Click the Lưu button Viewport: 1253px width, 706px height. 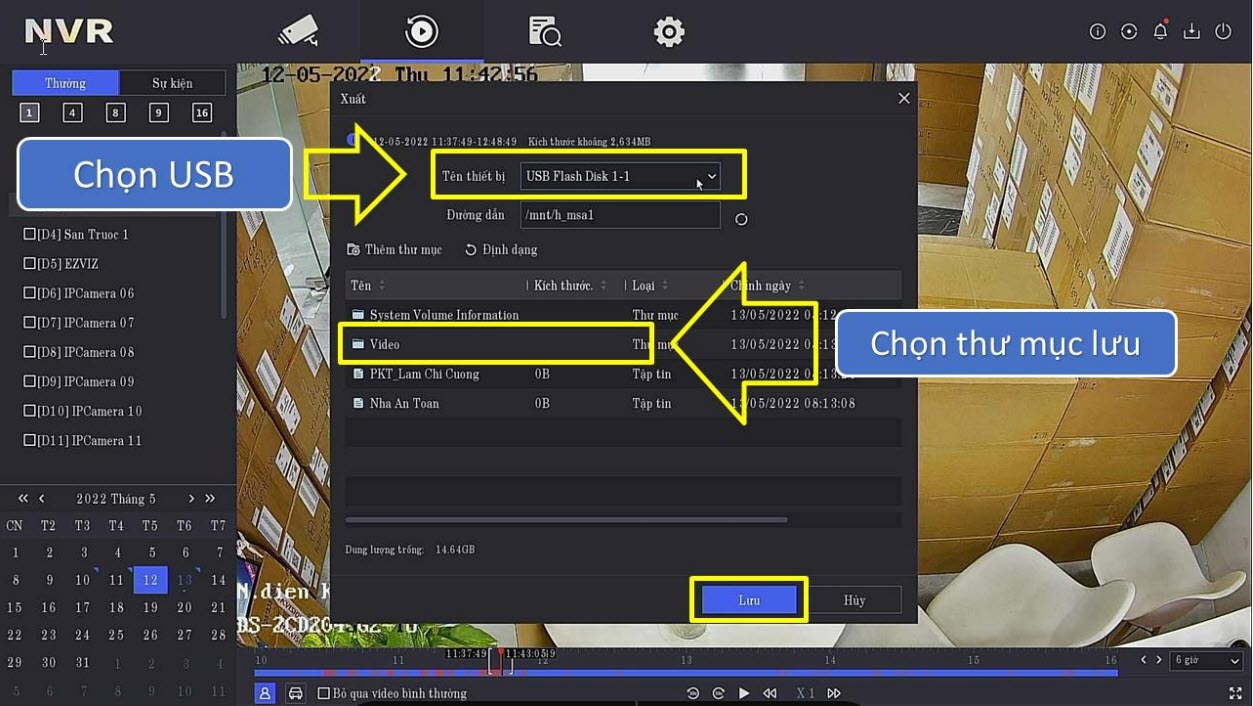click(x=749, y=600)
